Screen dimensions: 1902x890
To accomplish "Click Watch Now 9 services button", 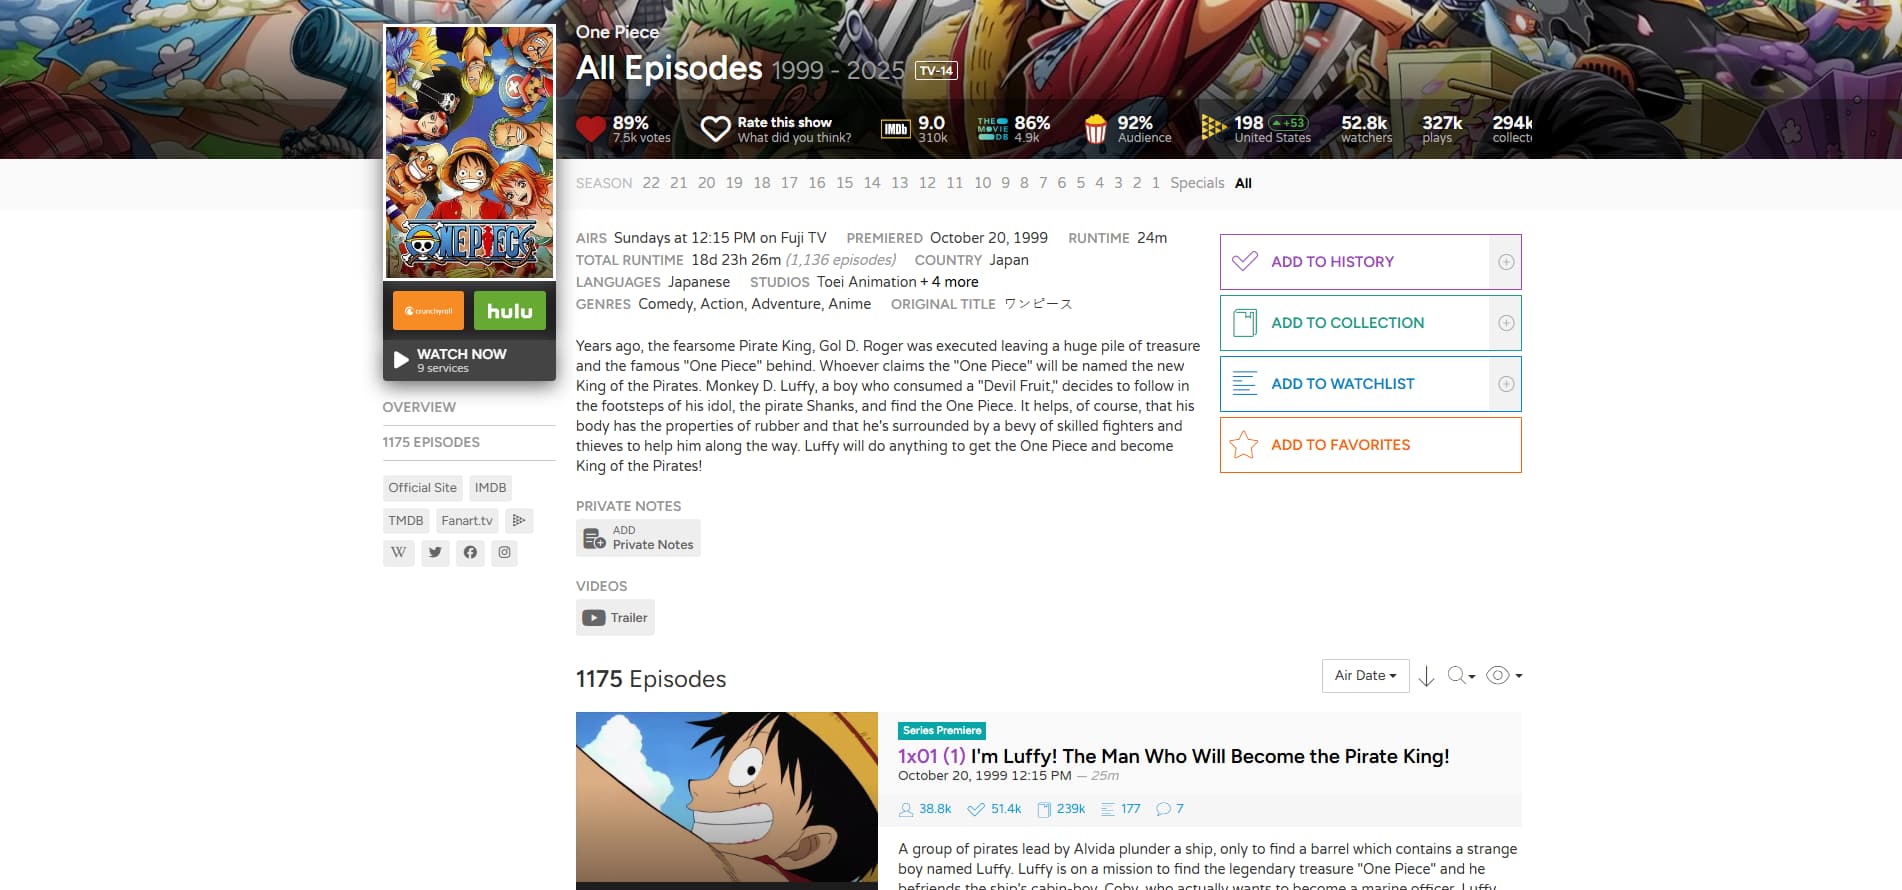I will [x=469, y=360].
